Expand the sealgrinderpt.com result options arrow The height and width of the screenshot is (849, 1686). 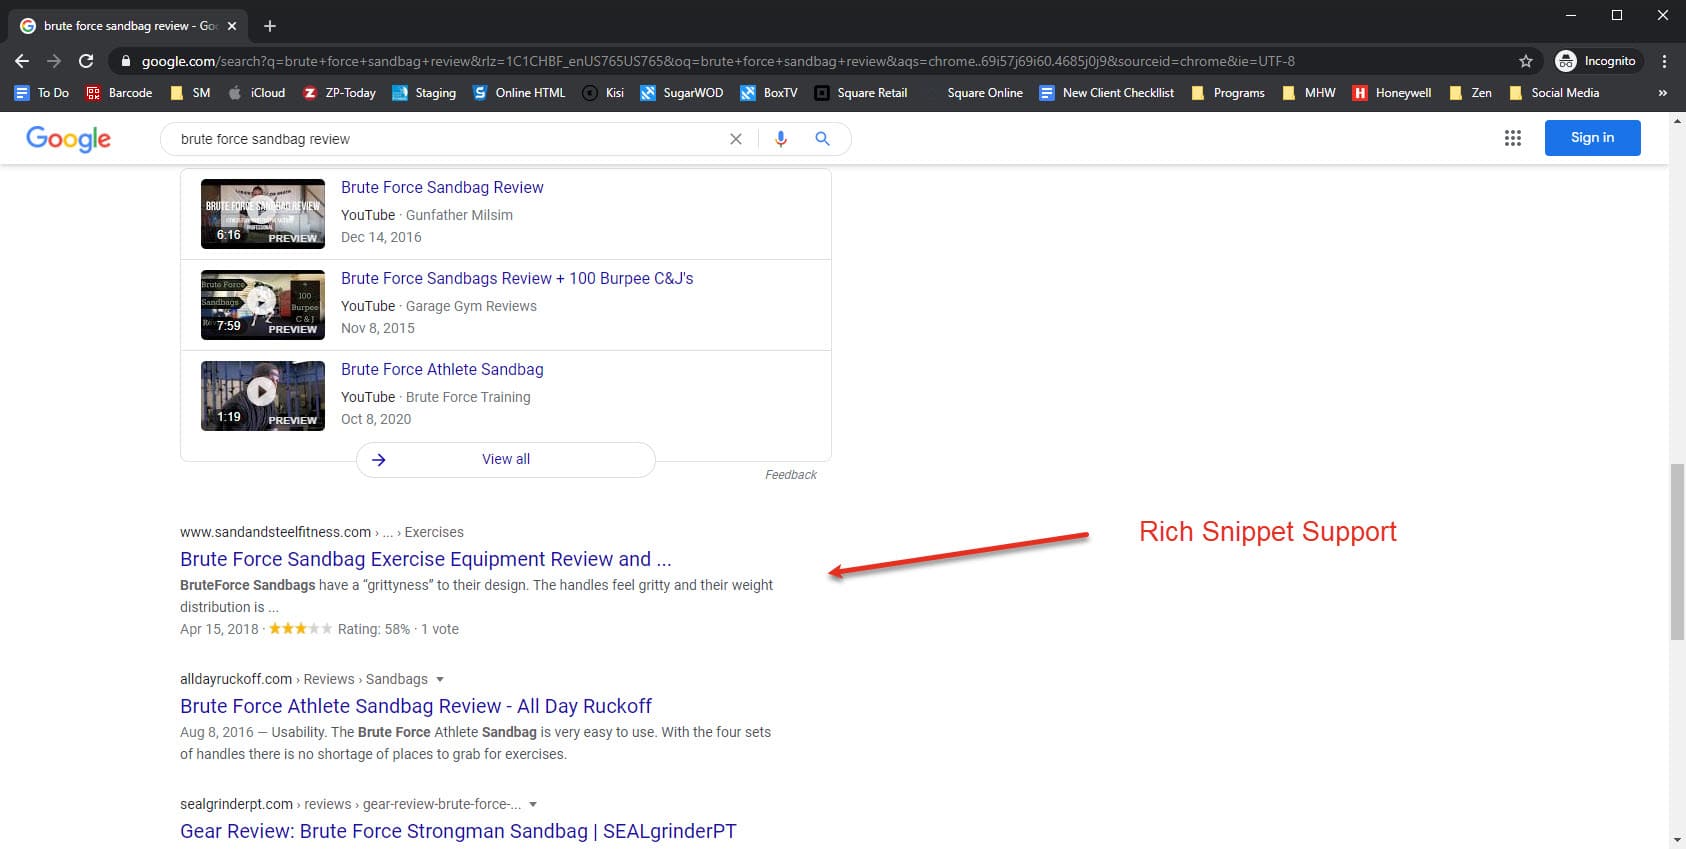(x=533, y=805)
